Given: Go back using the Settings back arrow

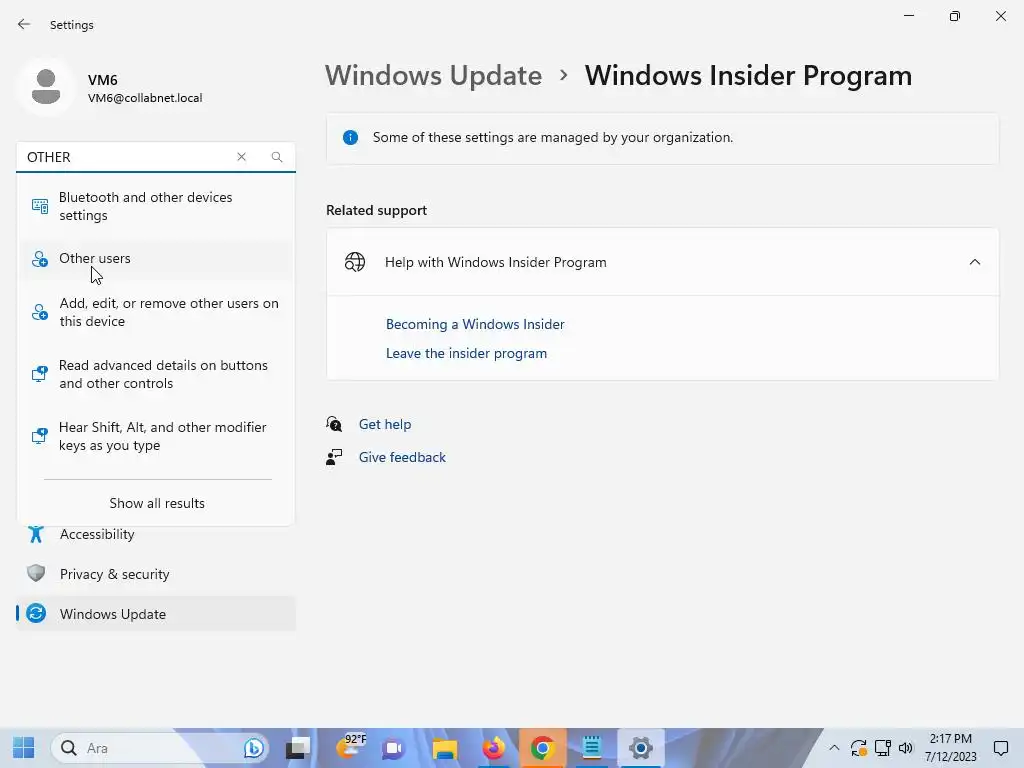Looking at the screenshot, I should click(x=24, y=24).
